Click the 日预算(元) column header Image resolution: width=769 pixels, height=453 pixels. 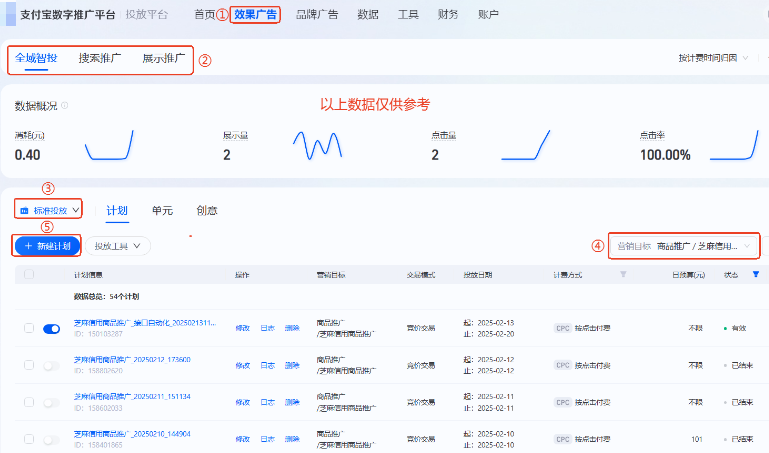coord(689,275)
